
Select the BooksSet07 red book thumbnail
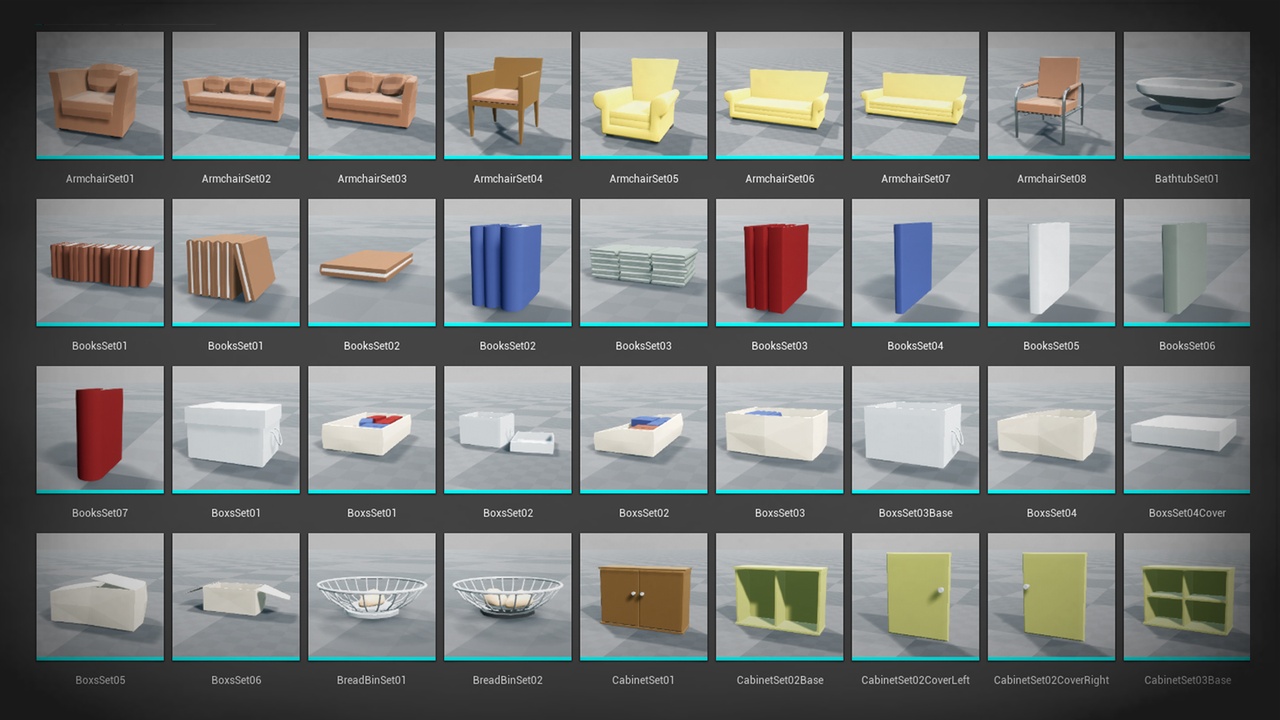coord(100,429)
